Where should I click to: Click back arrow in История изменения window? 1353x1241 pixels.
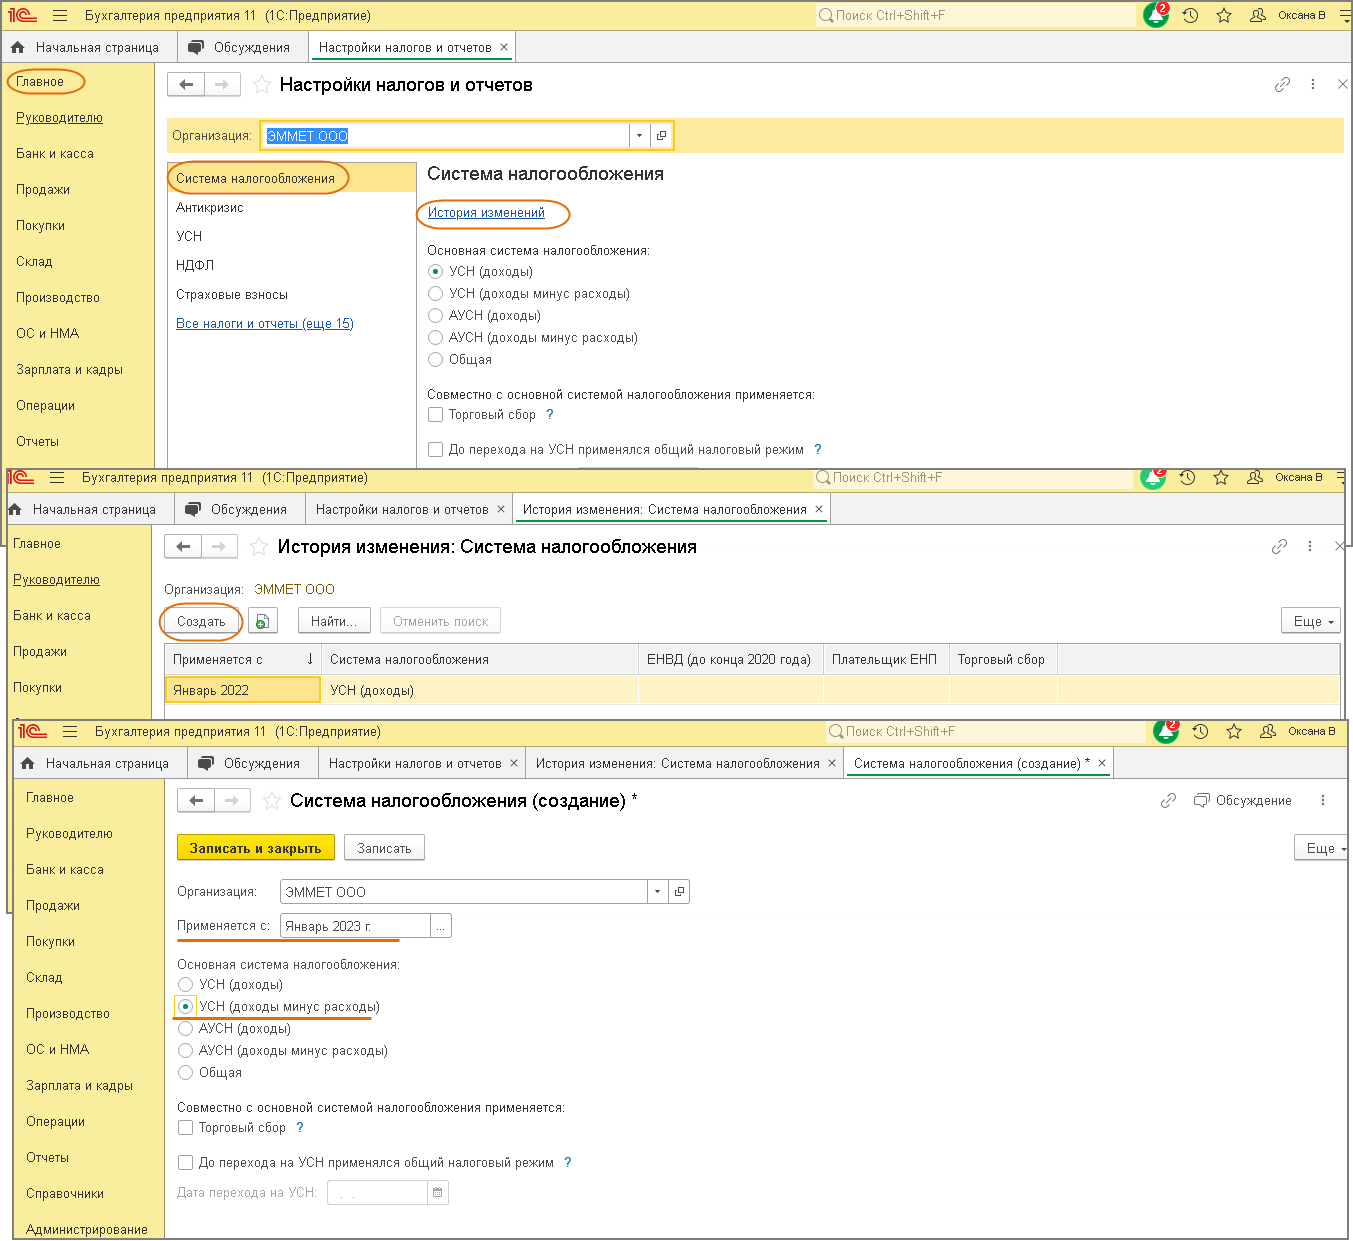click(183, 547)
